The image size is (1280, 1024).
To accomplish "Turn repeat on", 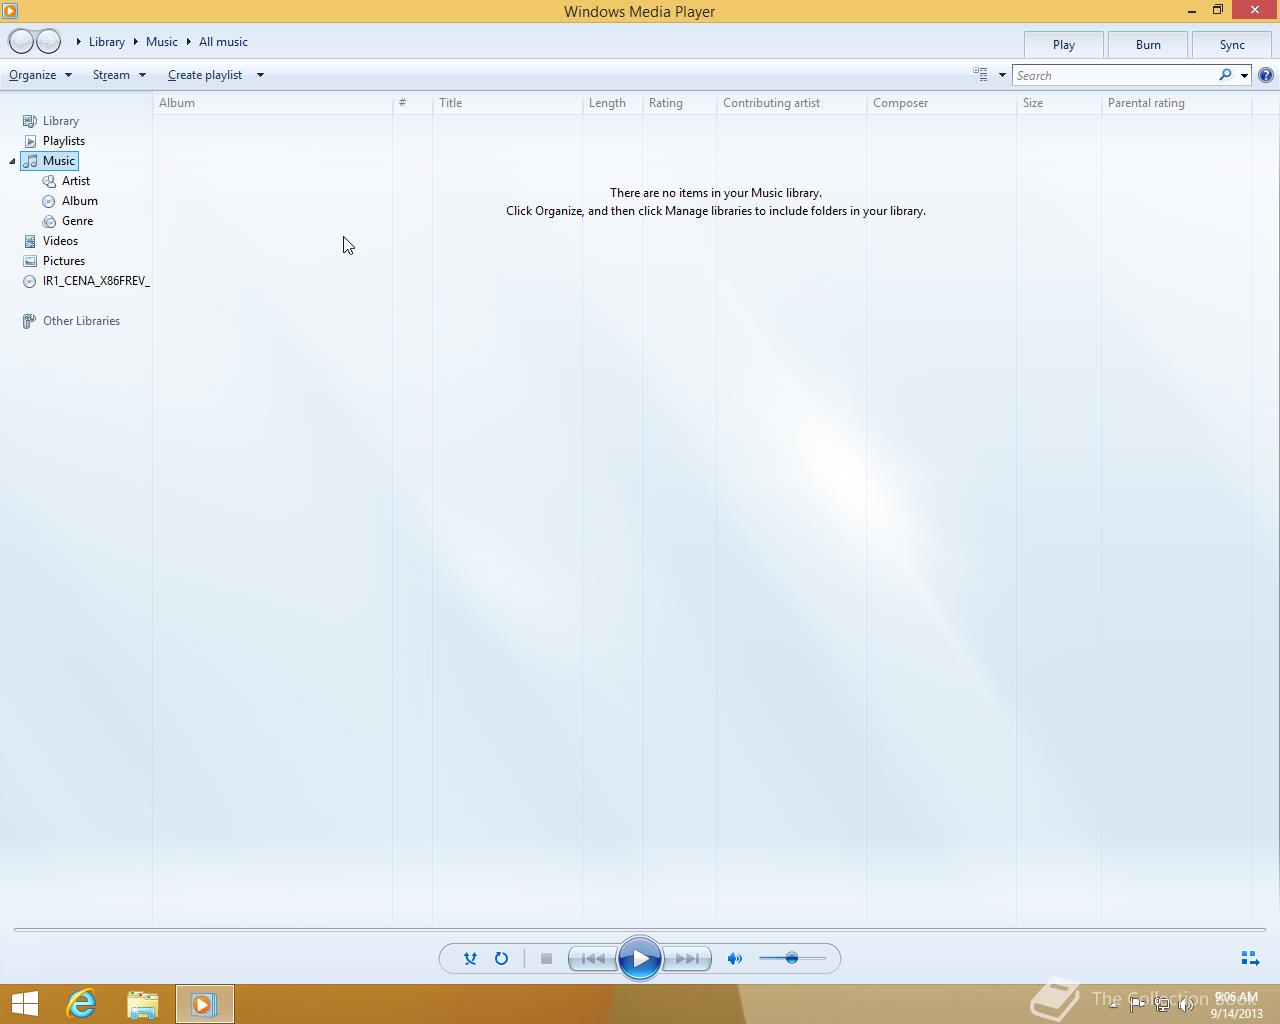I will [501, 958].
